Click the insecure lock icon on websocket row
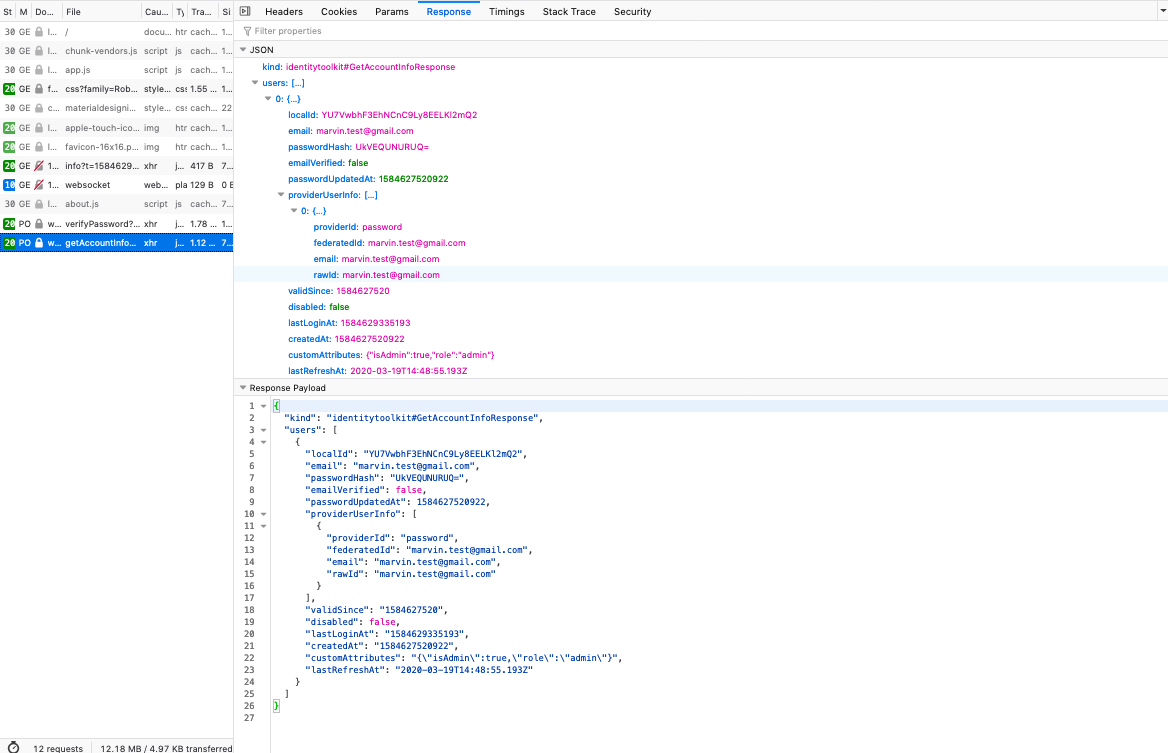Screen dimensions: 1168x753 (x=39, y=185)
